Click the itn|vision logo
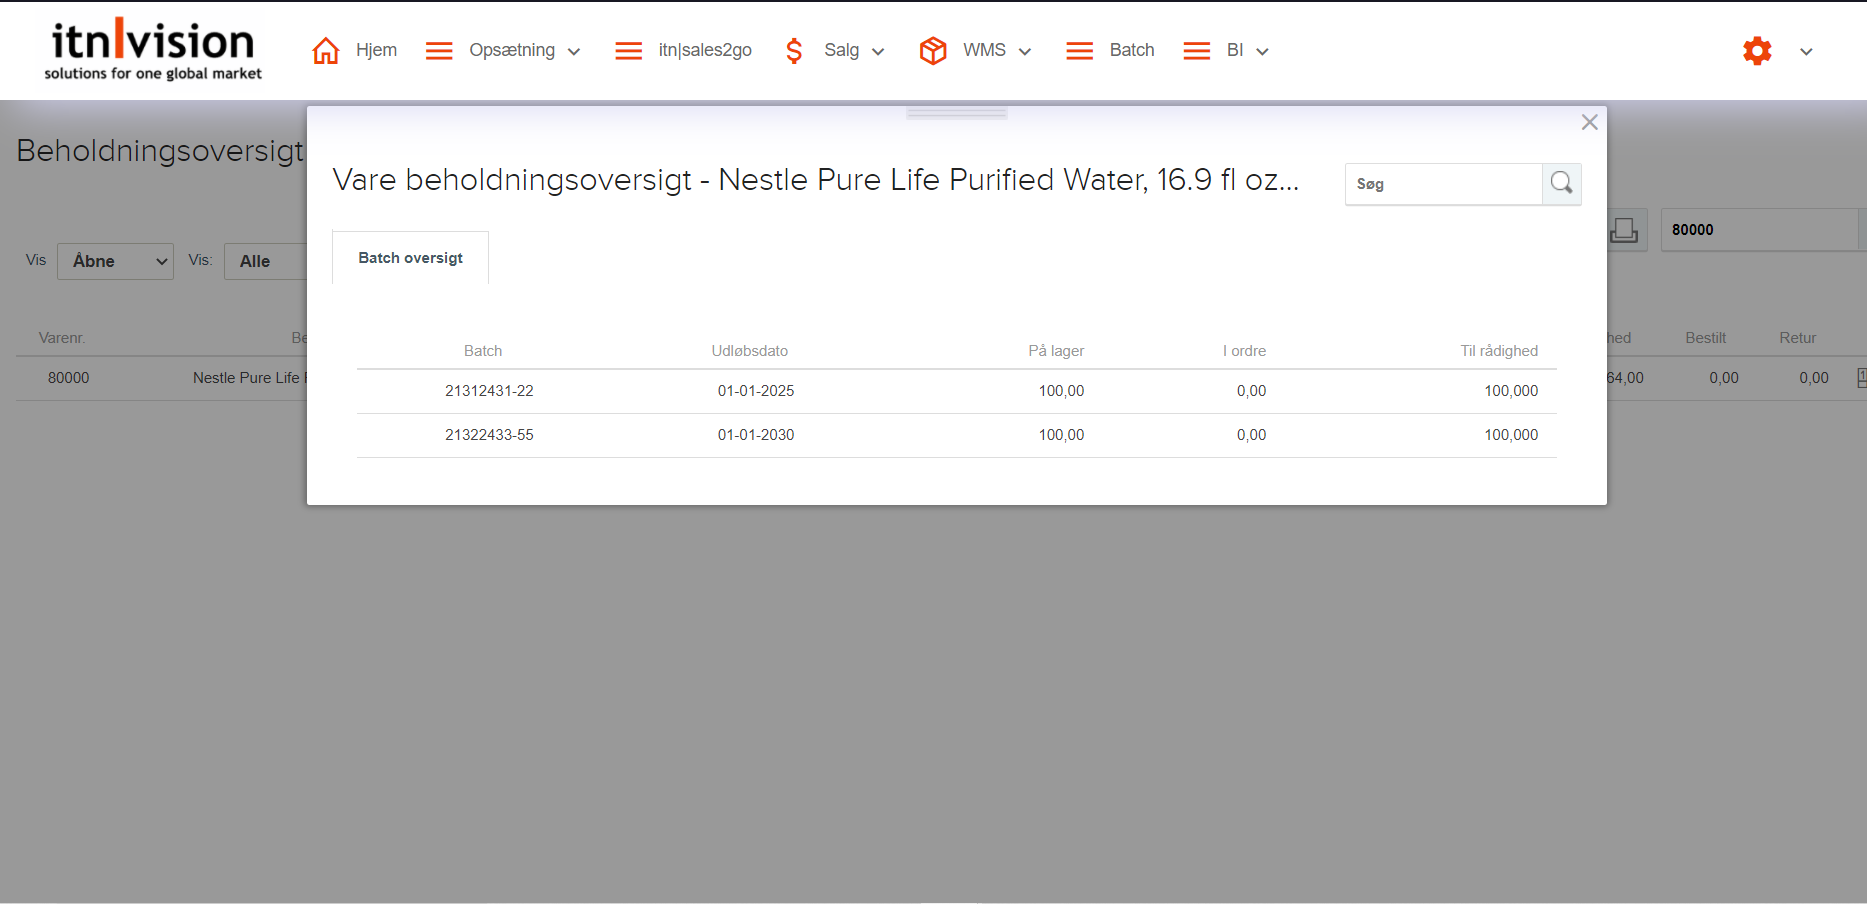The image size is (1867, 904). pos(152,50)
